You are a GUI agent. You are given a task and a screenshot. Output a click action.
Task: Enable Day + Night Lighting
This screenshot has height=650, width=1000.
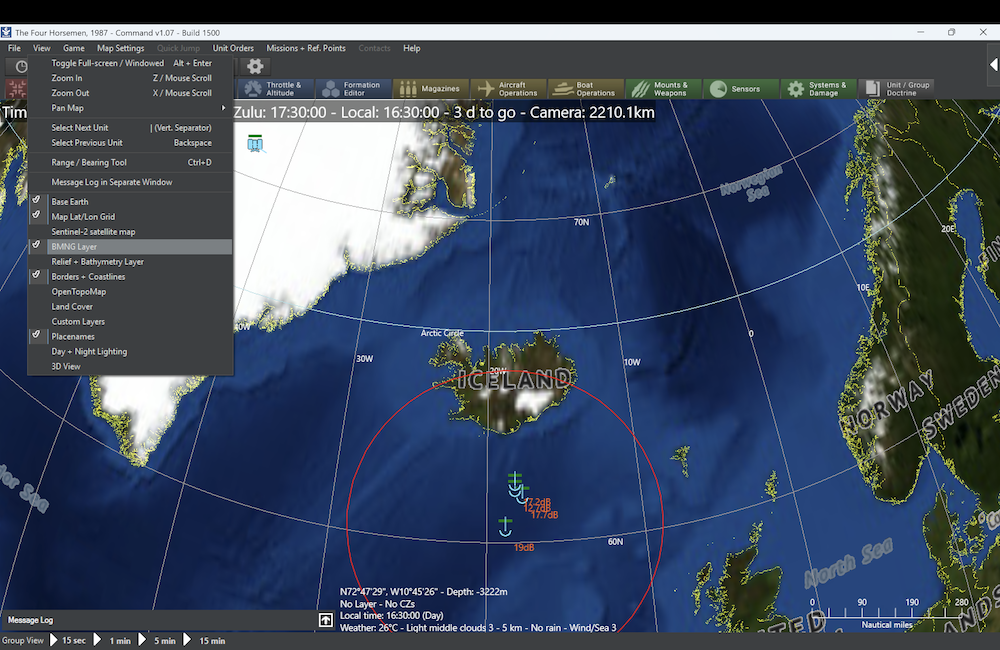pyautogui.click(x=130, y=351)
